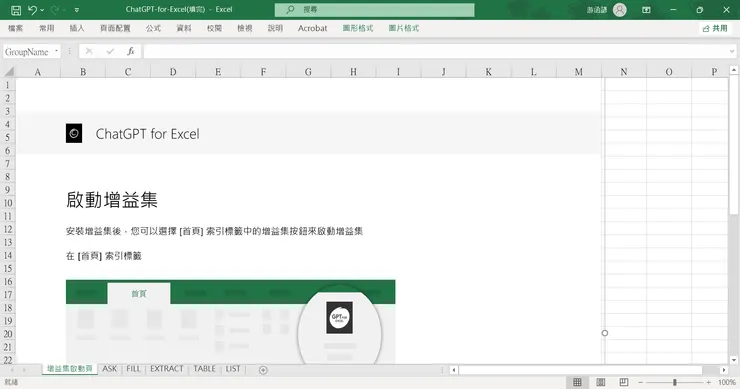The image size is (740, 389).
Task: Click the zoom out minus button
Action: pyautogui.click(x=640, y=382)
